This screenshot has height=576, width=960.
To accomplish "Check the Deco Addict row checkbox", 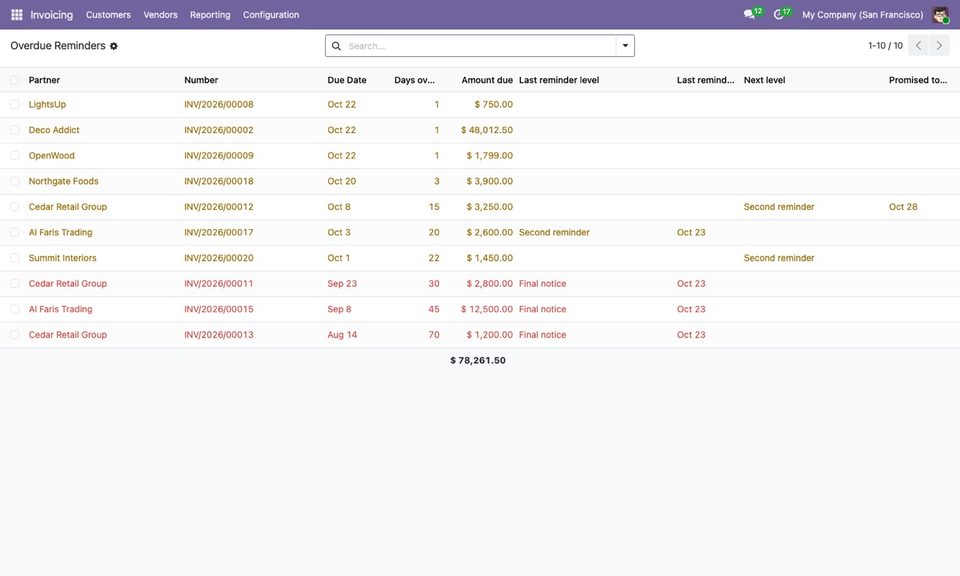I will [x=15, y=130].
